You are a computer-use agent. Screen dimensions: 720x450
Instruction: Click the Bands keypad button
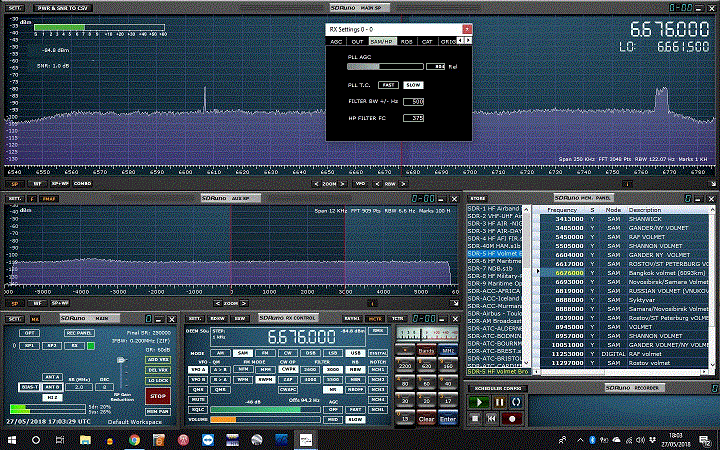pyautogui.click(x=426, y=351)
